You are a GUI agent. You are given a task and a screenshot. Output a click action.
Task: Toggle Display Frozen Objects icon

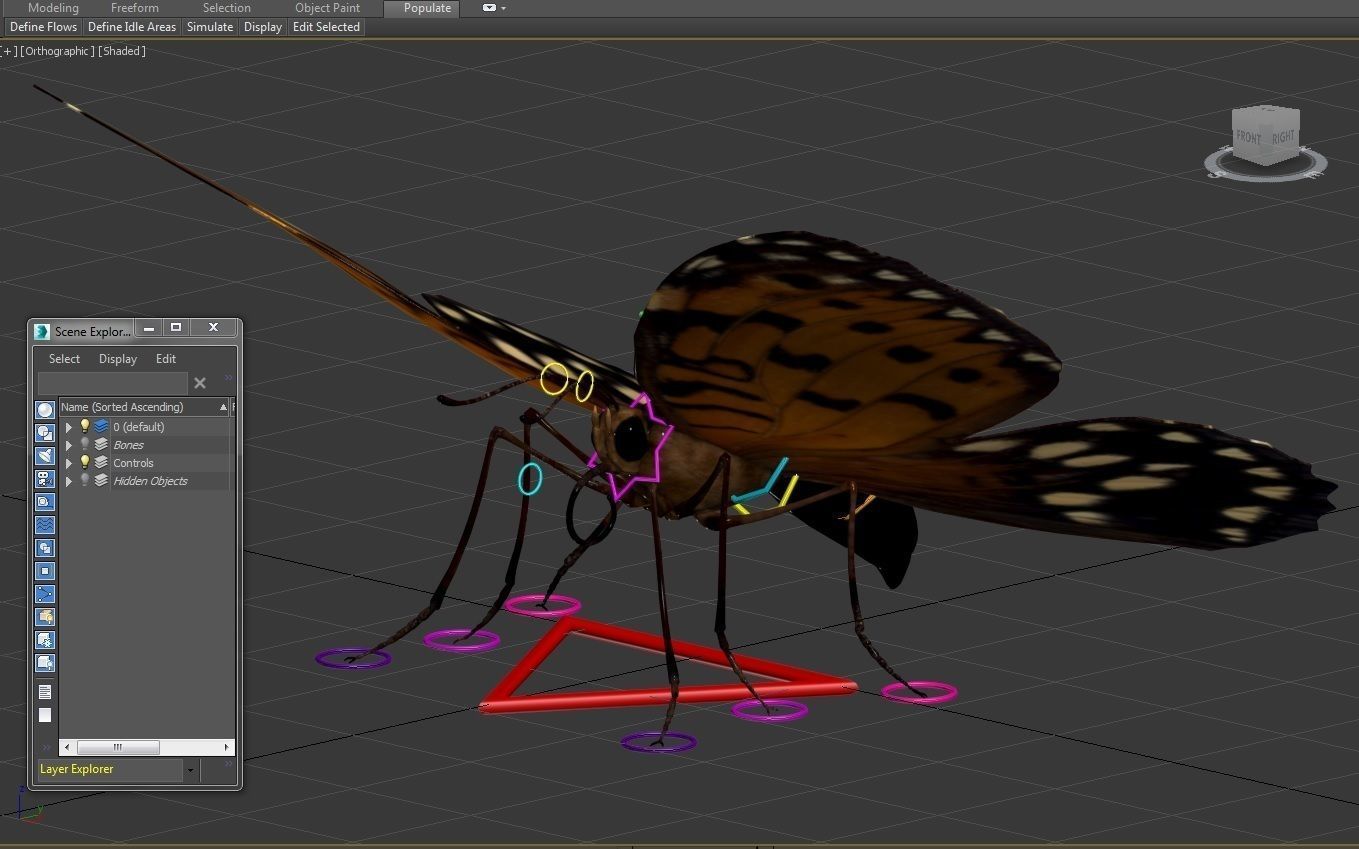tap(45, 640)
